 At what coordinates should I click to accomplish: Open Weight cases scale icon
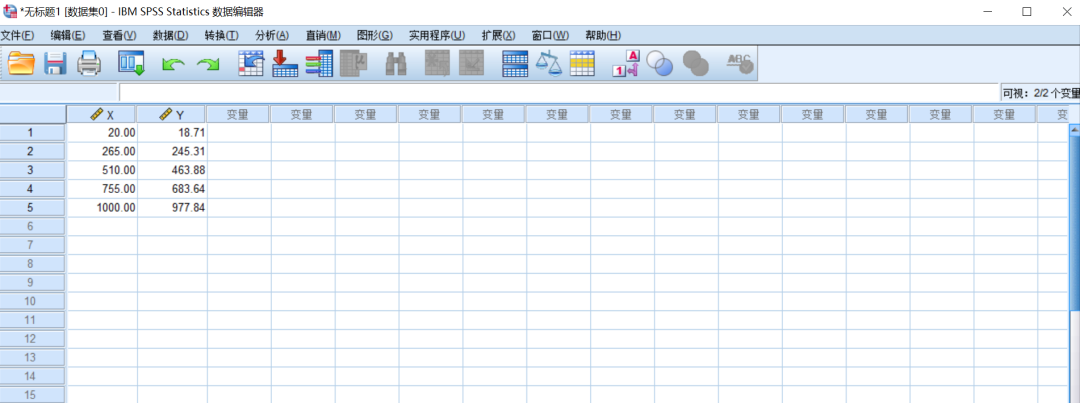tap(549, 63)
